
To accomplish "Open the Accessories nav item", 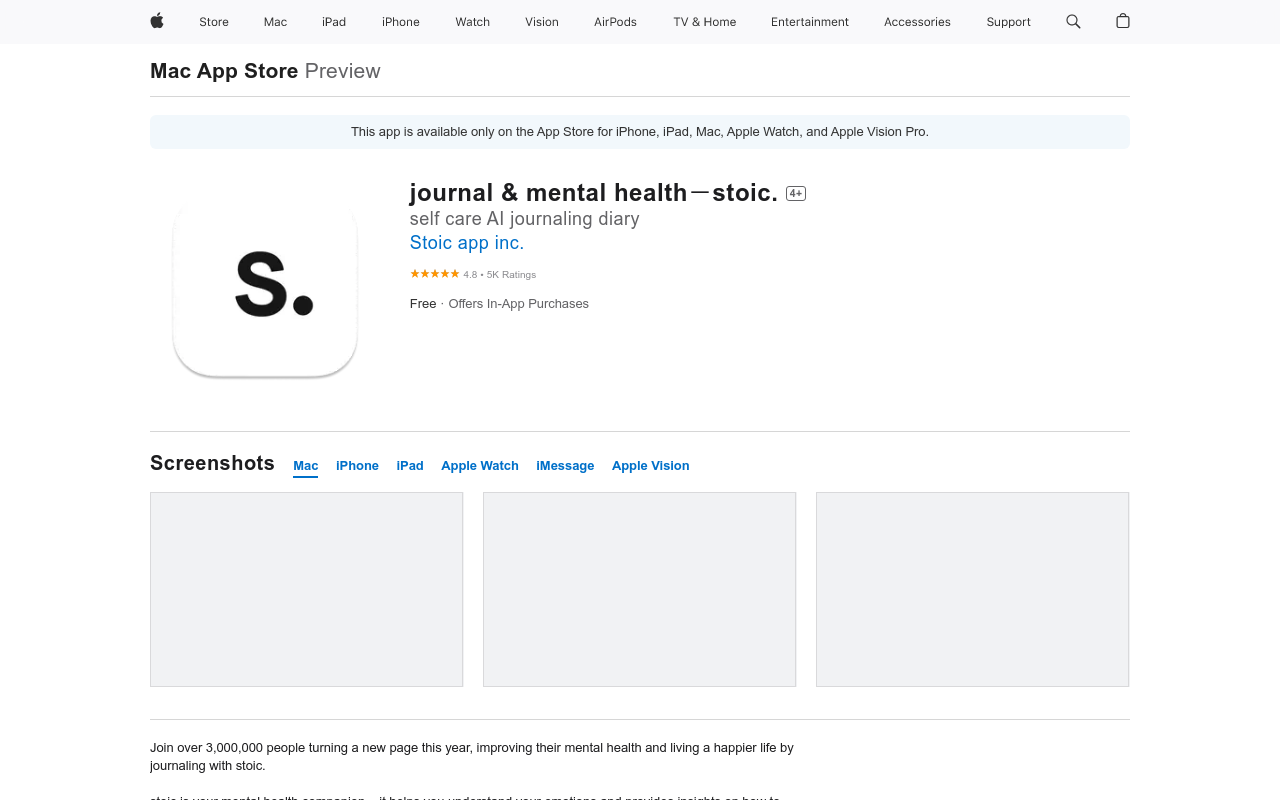I will [x=917, y=22].
